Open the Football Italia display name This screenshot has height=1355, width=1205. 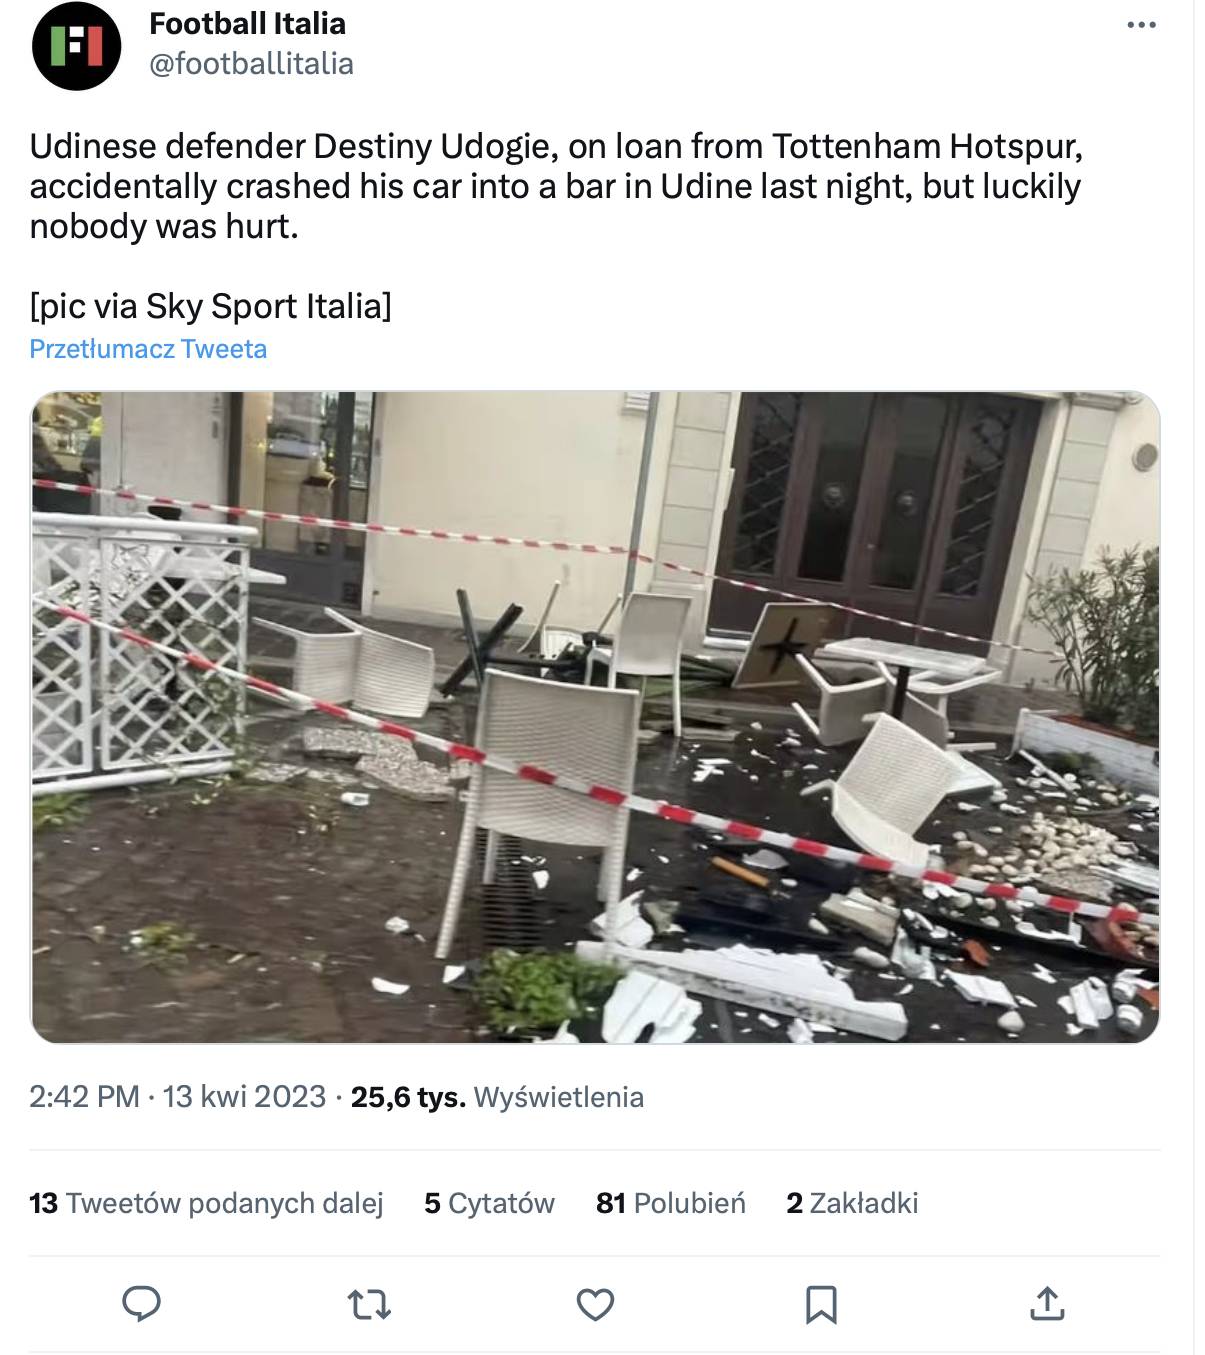(247, 23)
